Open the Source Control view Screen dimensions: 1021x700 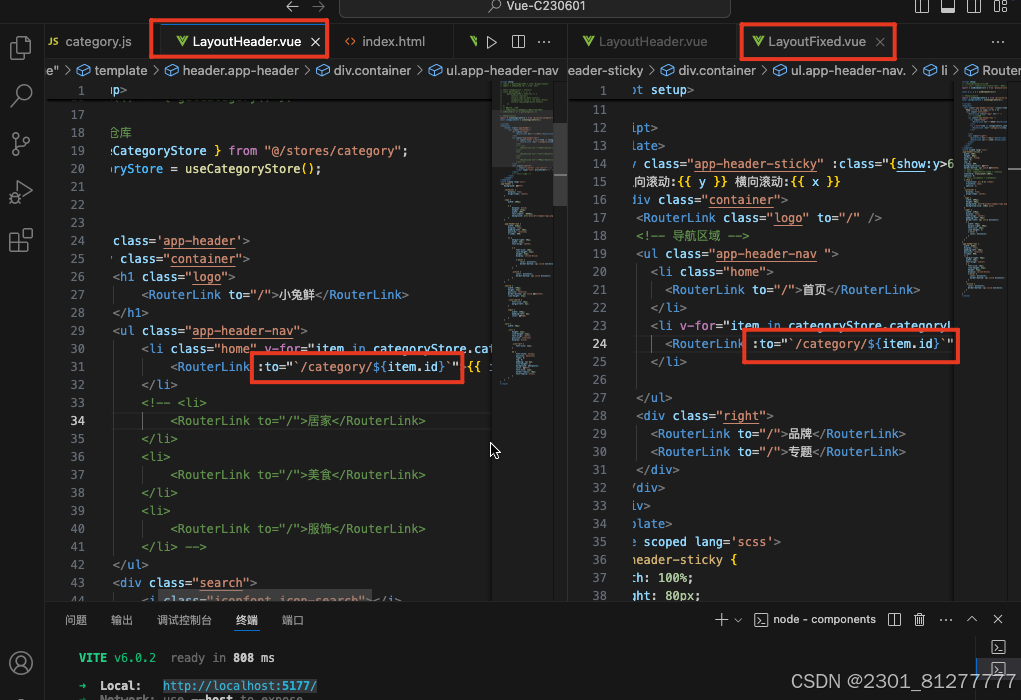(21, 144)
